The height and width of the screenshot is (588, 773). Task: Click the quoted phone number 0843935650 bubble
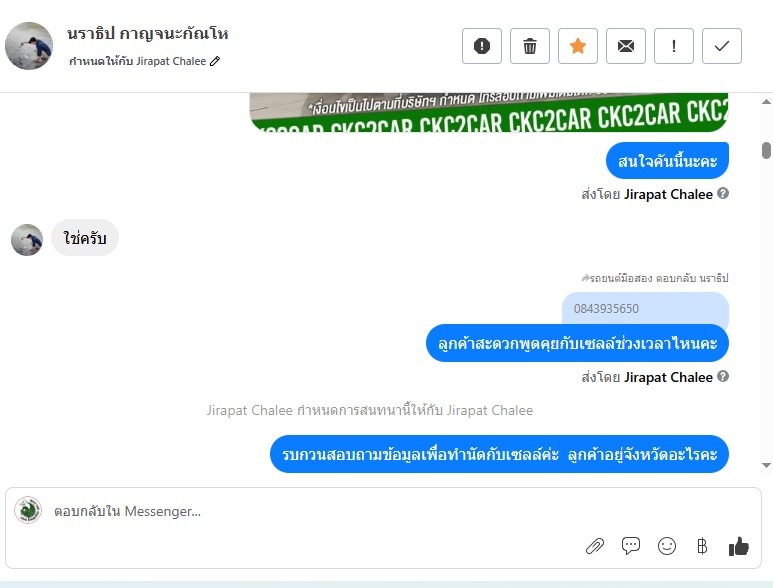645,309
